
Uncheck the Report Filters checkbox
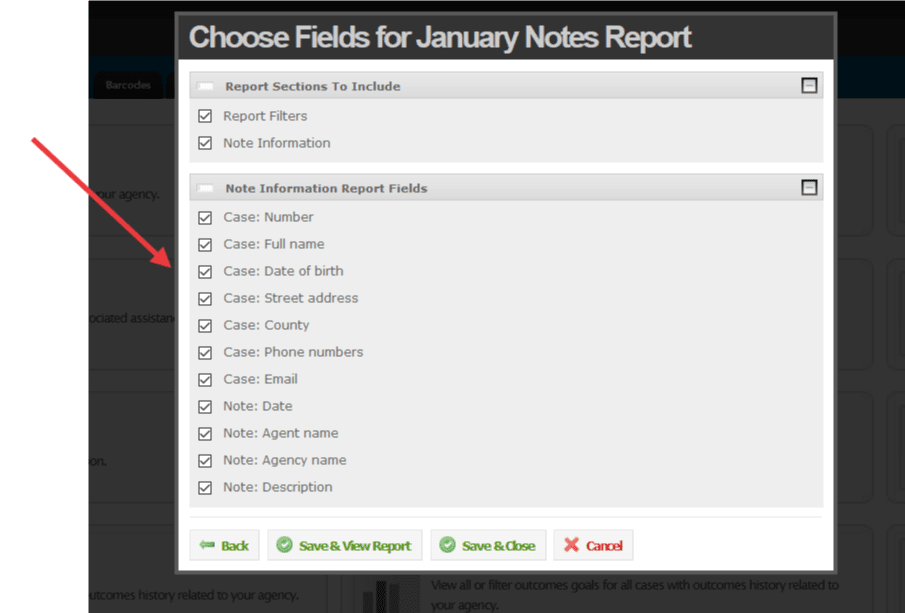(x=205, y=116)
